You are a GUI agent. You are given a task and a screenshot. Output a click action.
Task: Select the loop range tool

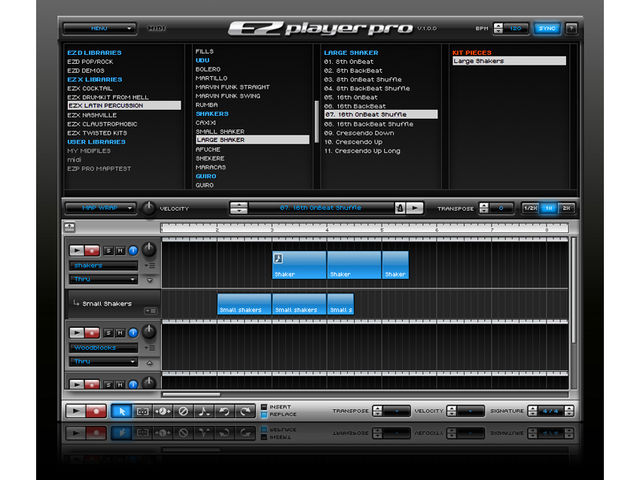142,411
